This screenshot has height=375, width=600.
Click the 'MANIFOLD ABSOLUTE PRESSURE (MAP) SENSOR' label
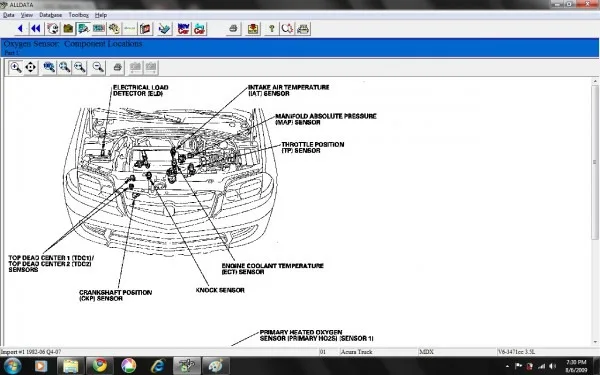coord(326,119)
